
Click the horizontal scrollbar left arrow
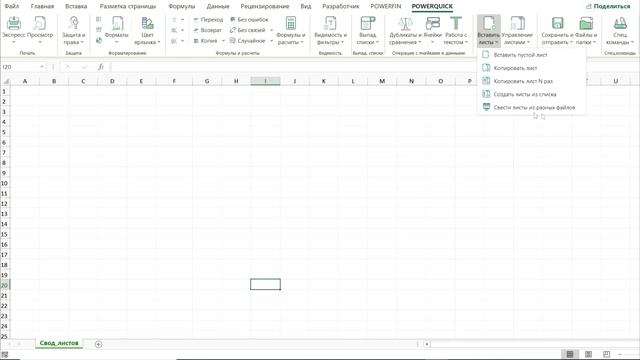(x=427, y=344)
